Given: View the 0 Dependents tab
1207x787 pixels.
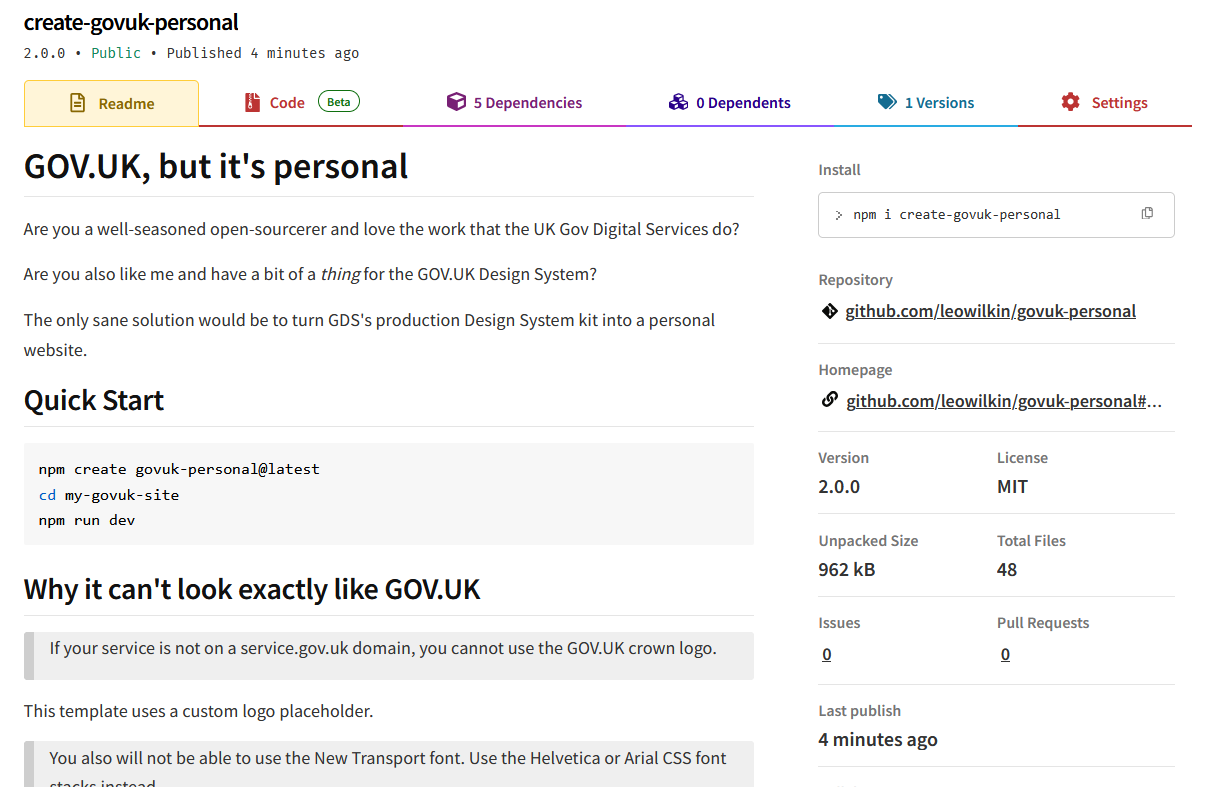Looking at the screenshot, I should tap(730, 103).
